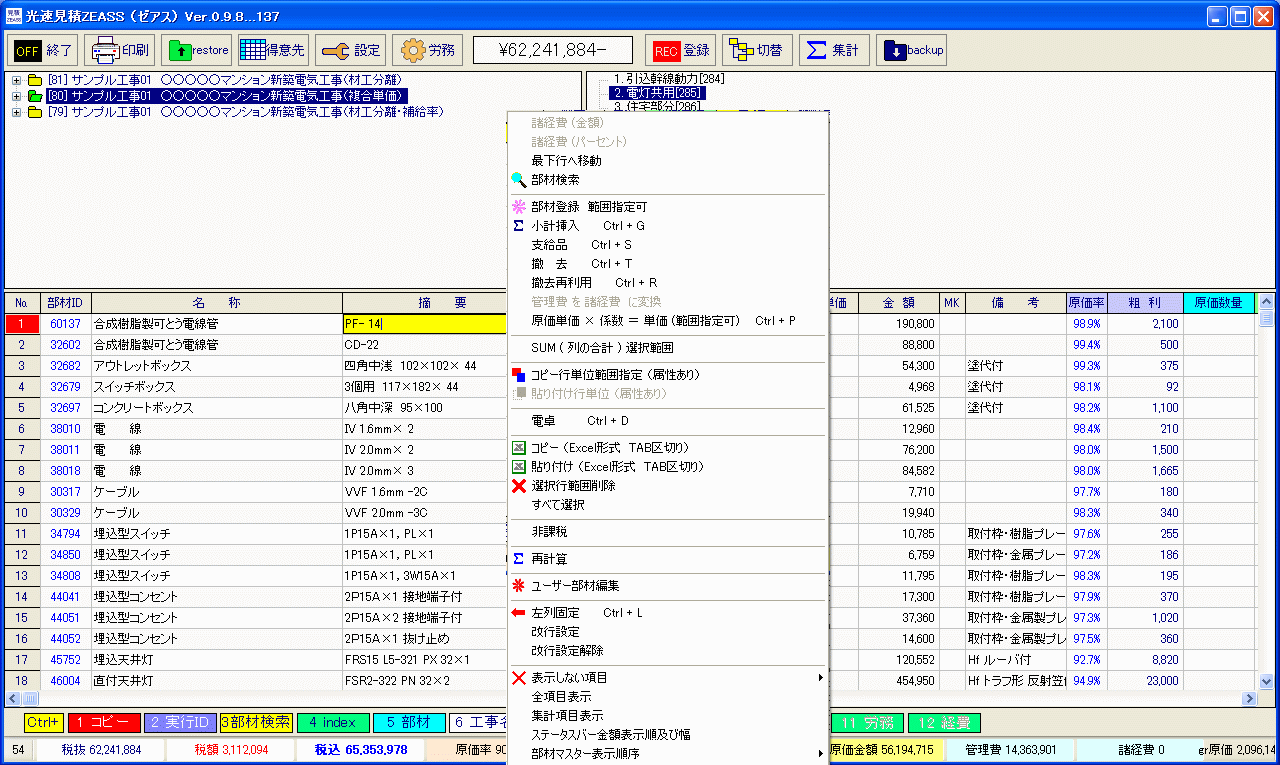Click the 印刷 printer icon button
The width and height of the screenshot is (1280, 765).
[x=119, y=50]
